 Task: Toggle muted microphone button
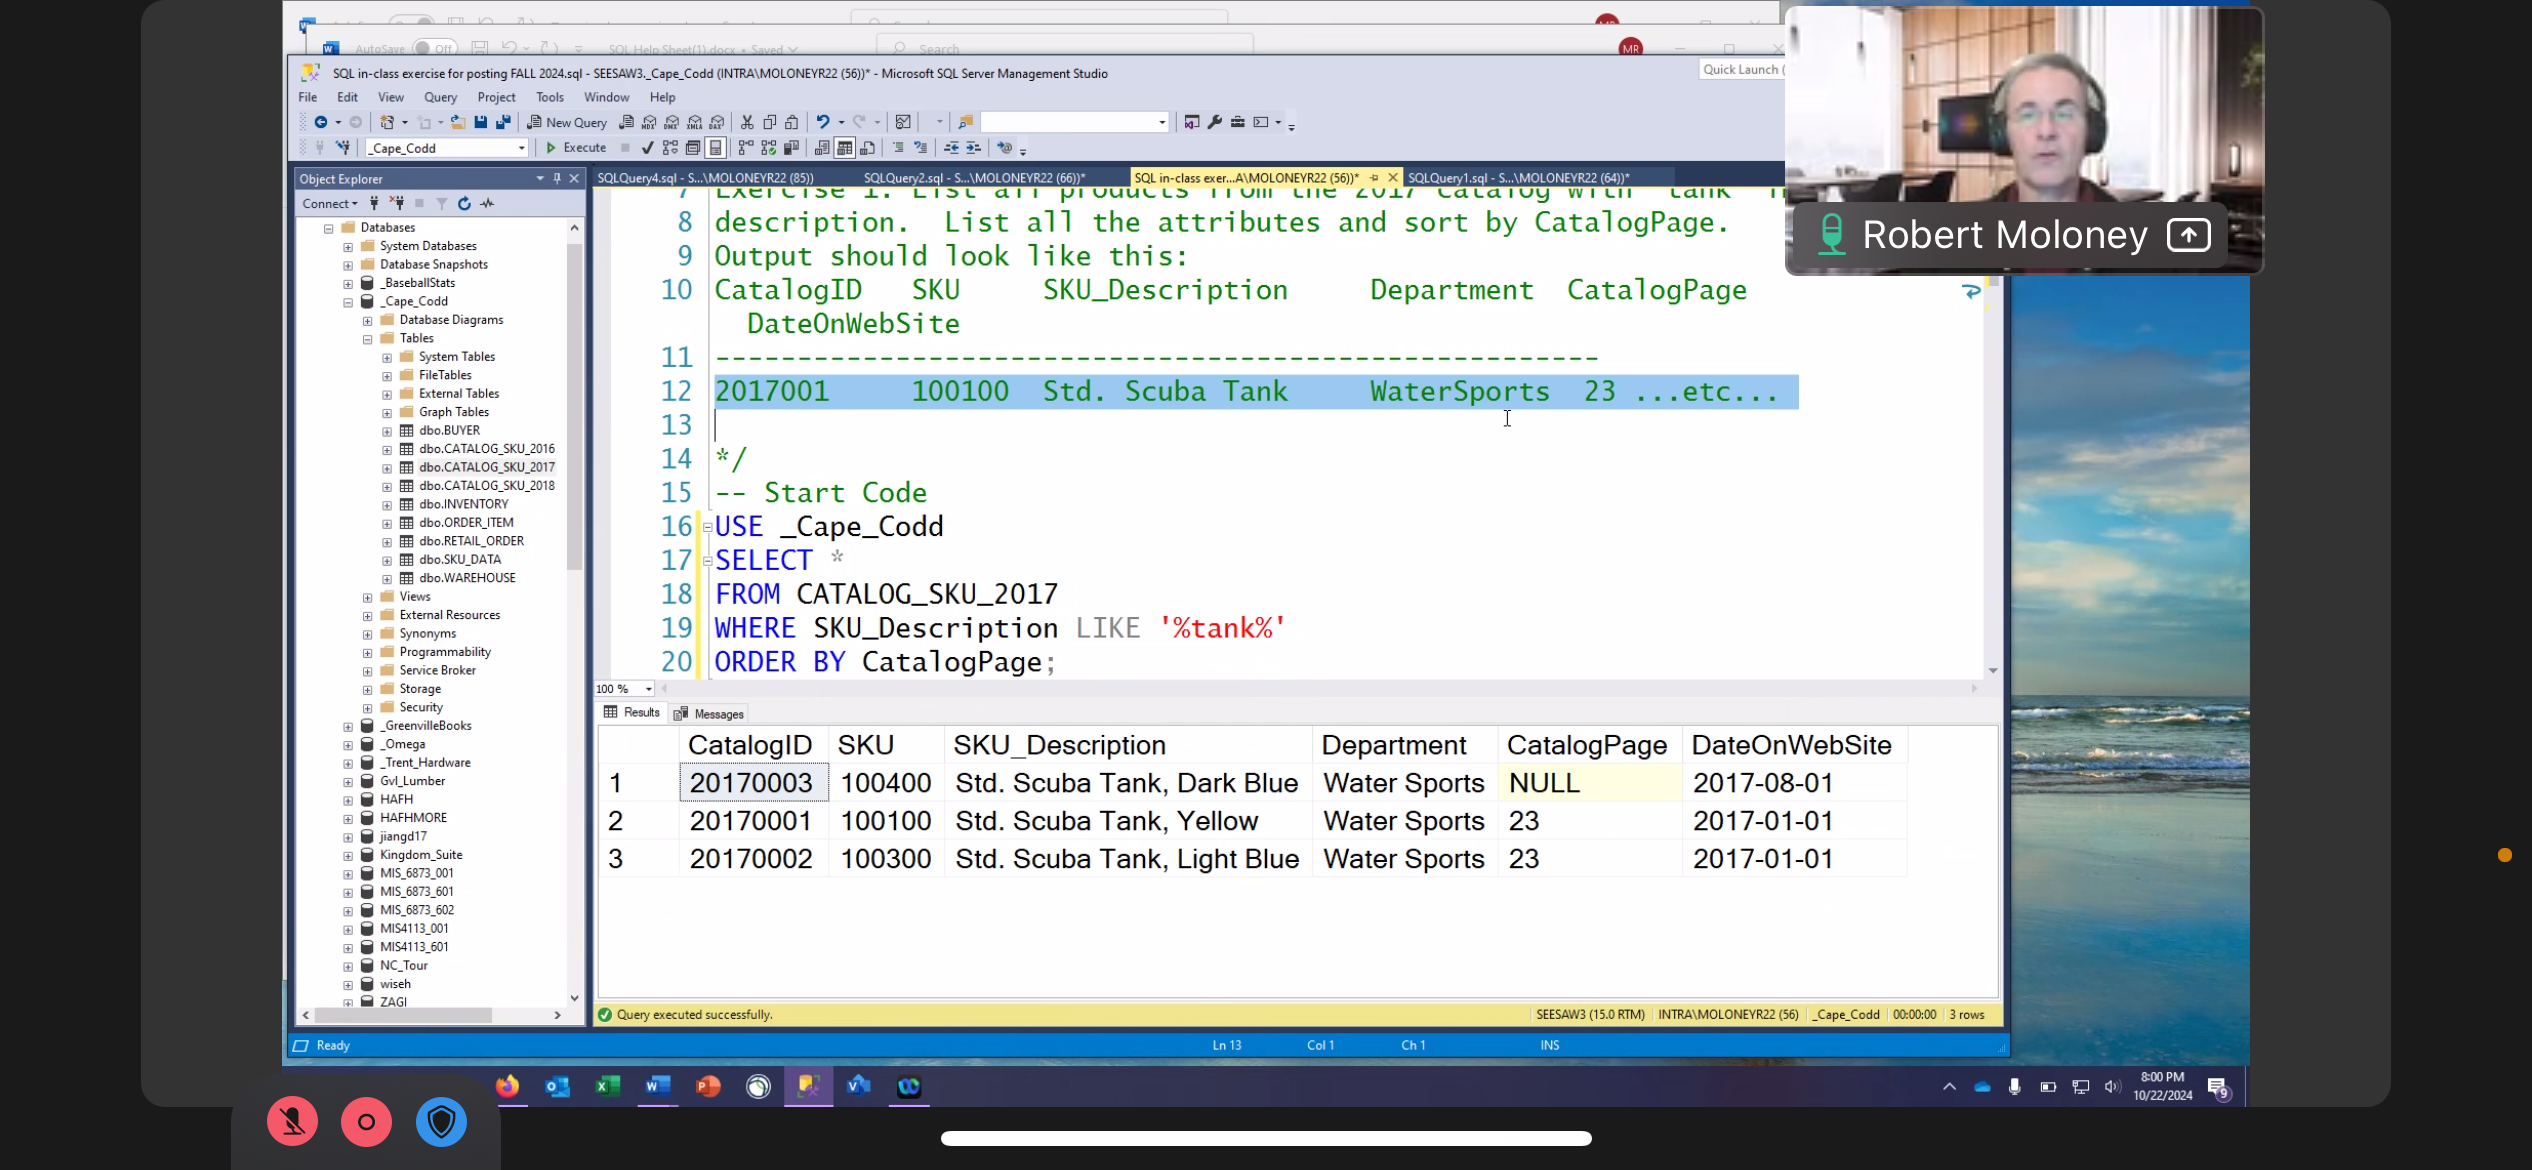click(x=292, y=1122)
